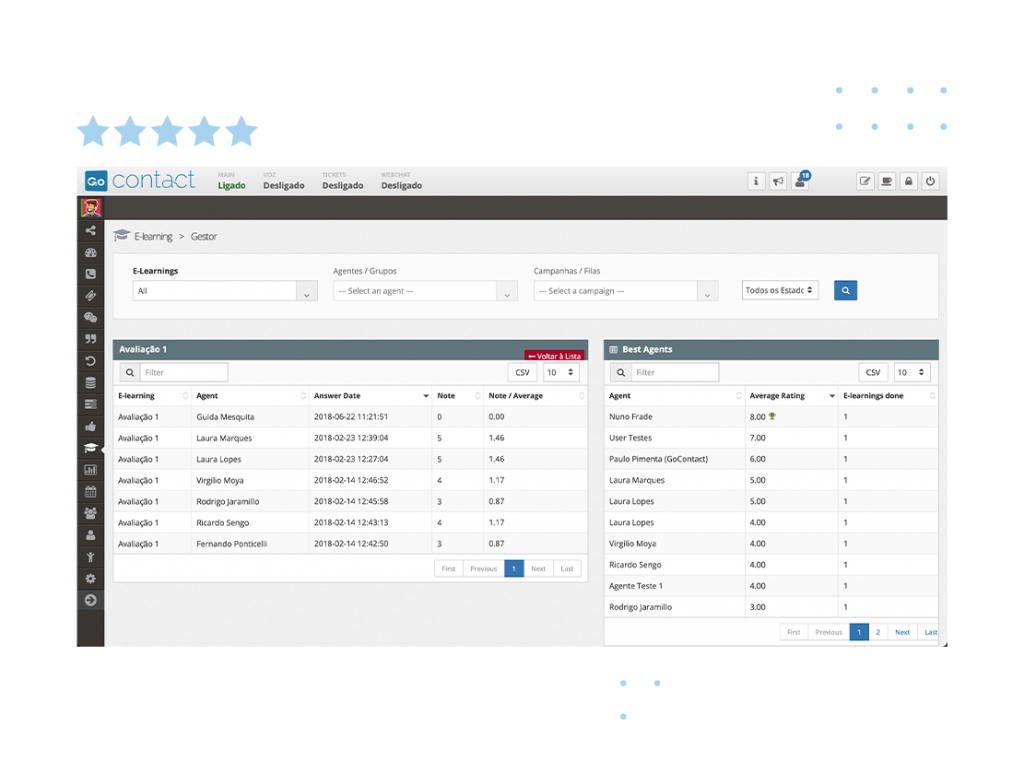This screenshot has height=761, width=1024.
Task: Click the arrow circle to expand sidebar
Action: coord(91,600)
